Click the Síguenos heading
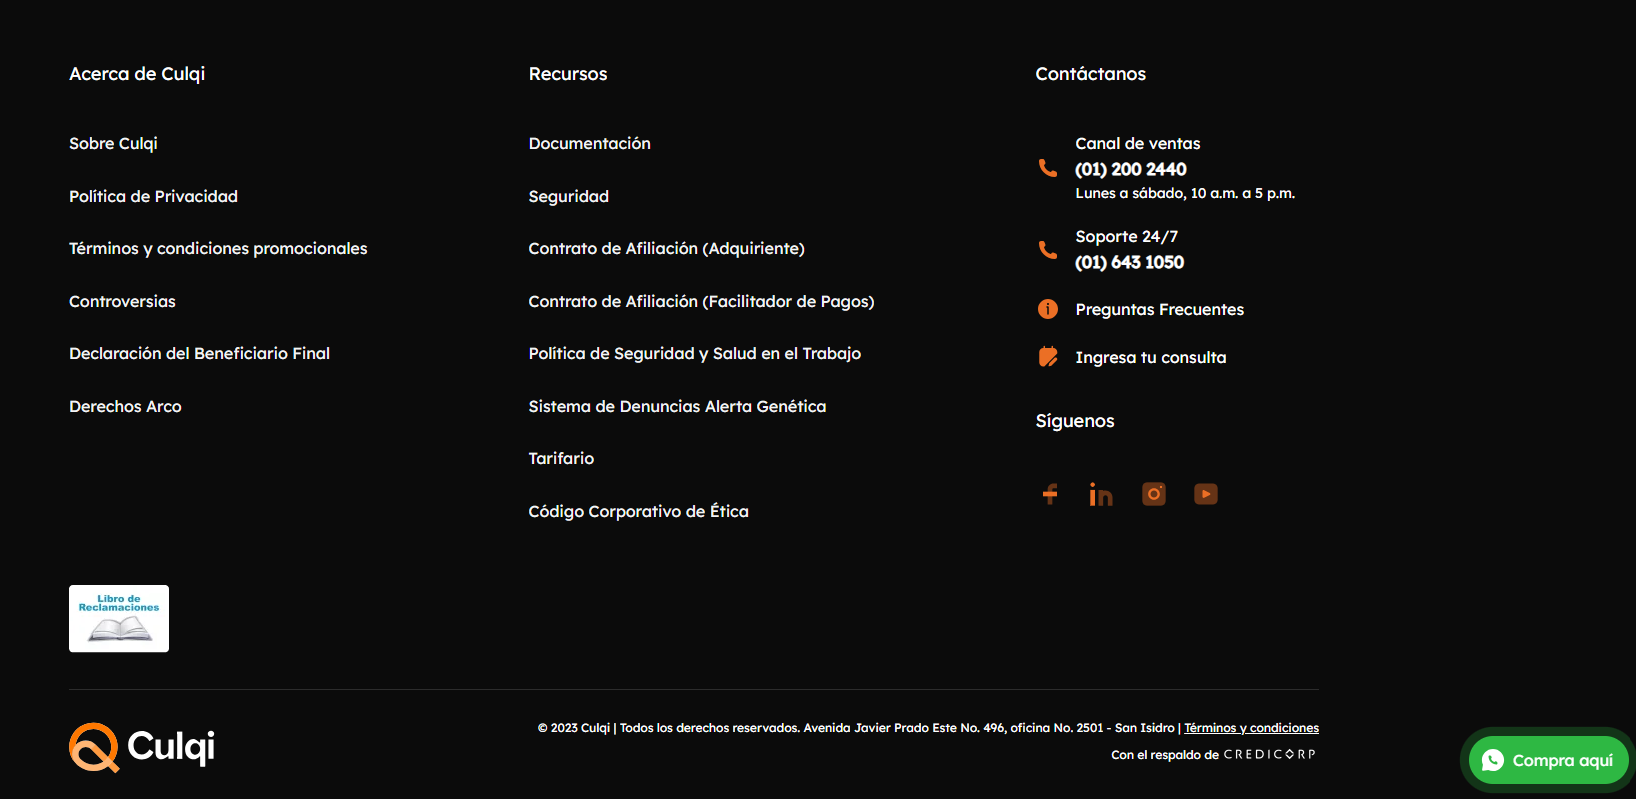The width and height of the screenshot is (1636, 799). [x=1075, y=421]
